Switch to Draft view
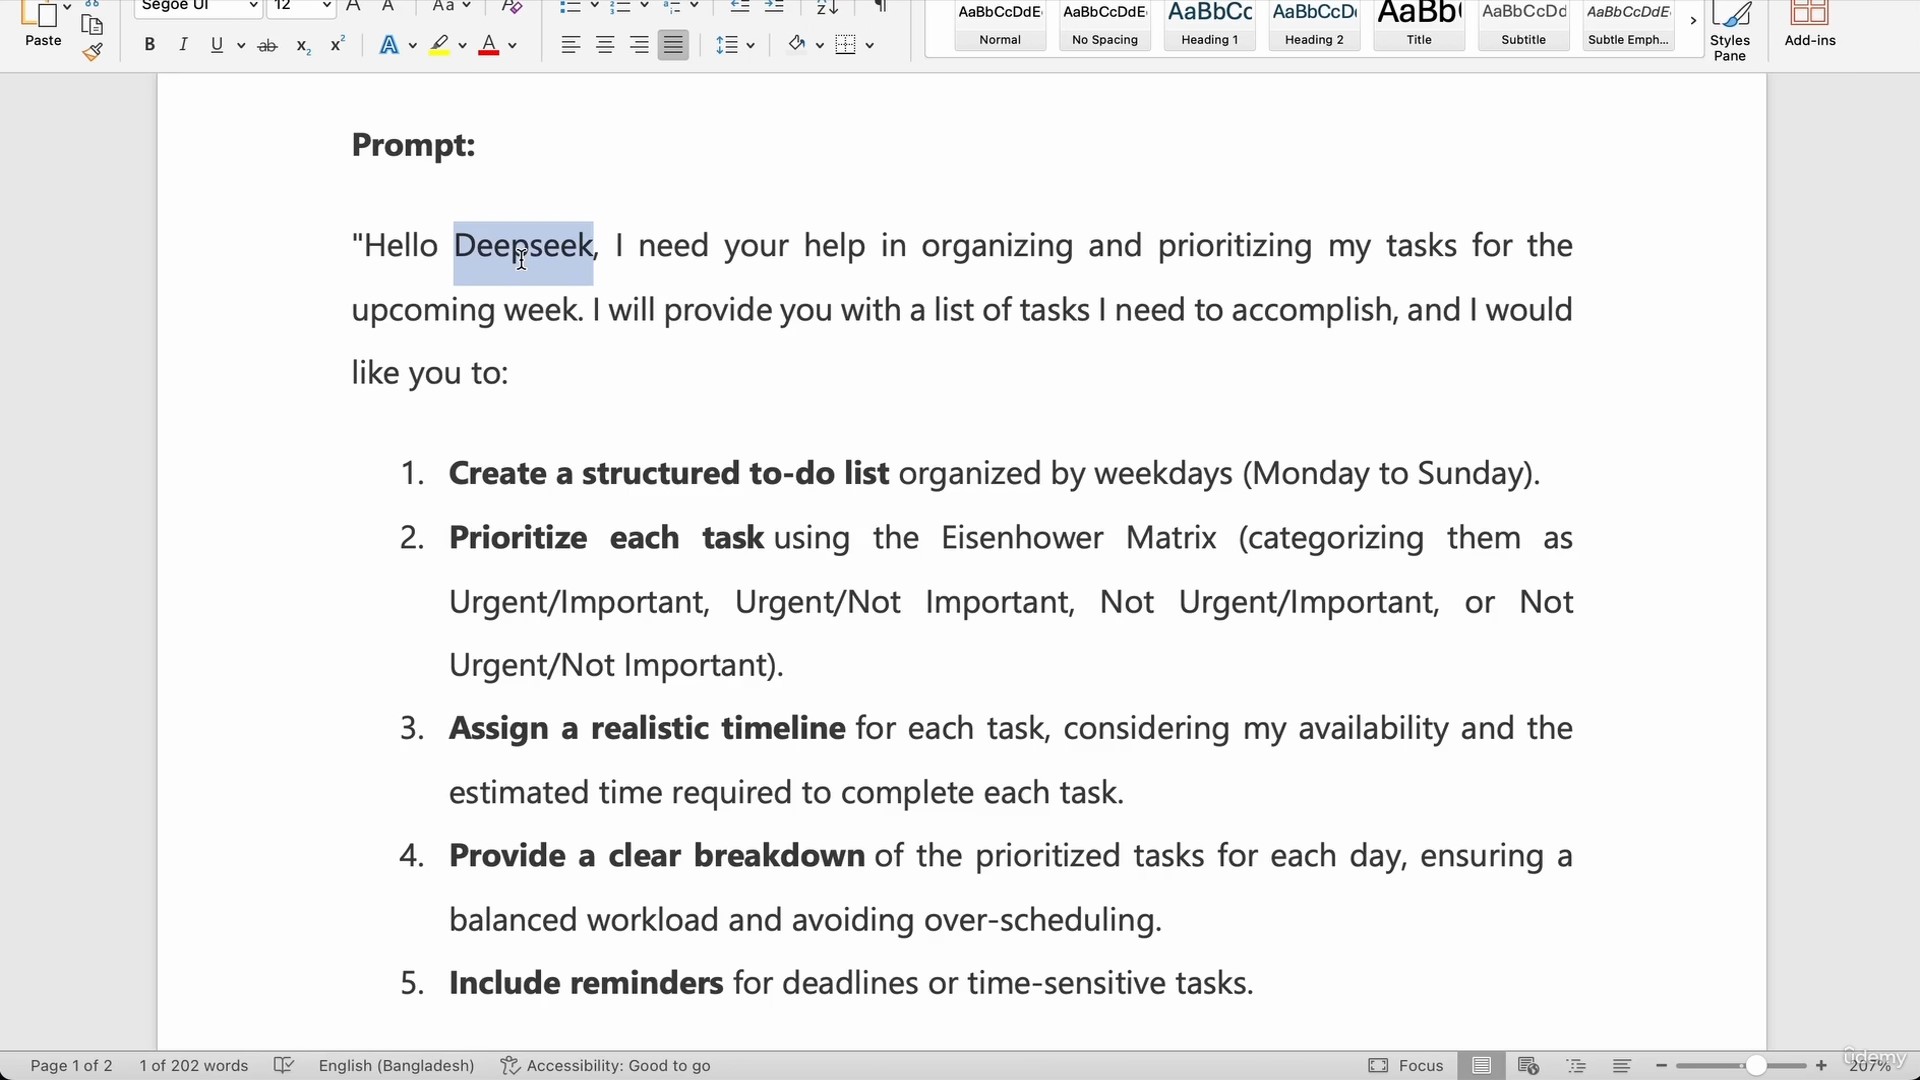This screenshot has width=1920, height=1080. point(1622,1066)
